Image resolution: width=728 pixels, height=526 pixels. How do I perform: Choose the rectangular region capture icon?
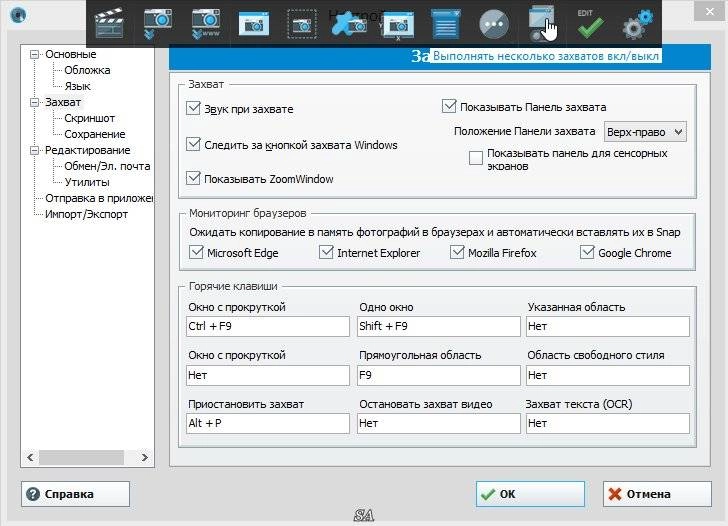point(302,24)
